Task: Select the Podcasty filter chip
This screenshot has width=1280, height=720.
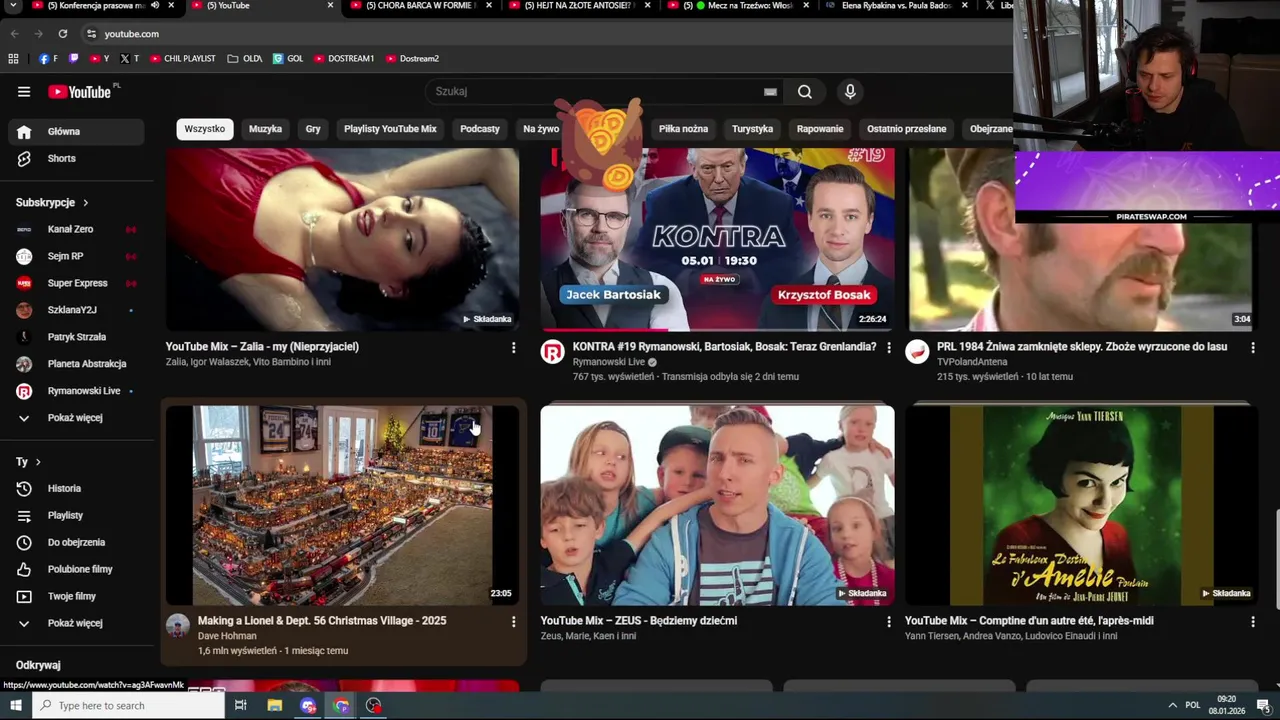Action: (480, 129)
